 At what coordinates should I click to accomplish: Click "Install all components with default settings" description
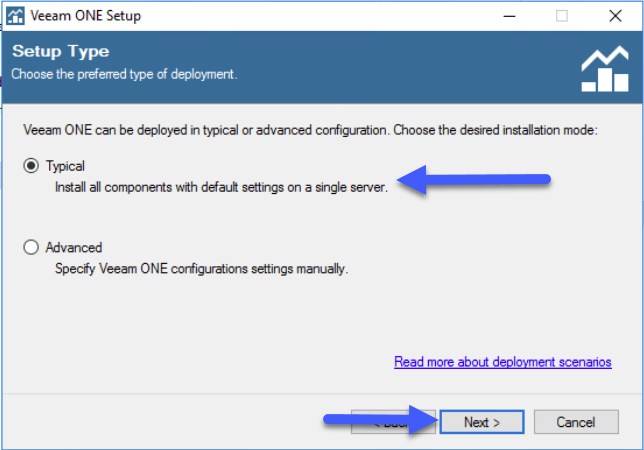point(221,187)
